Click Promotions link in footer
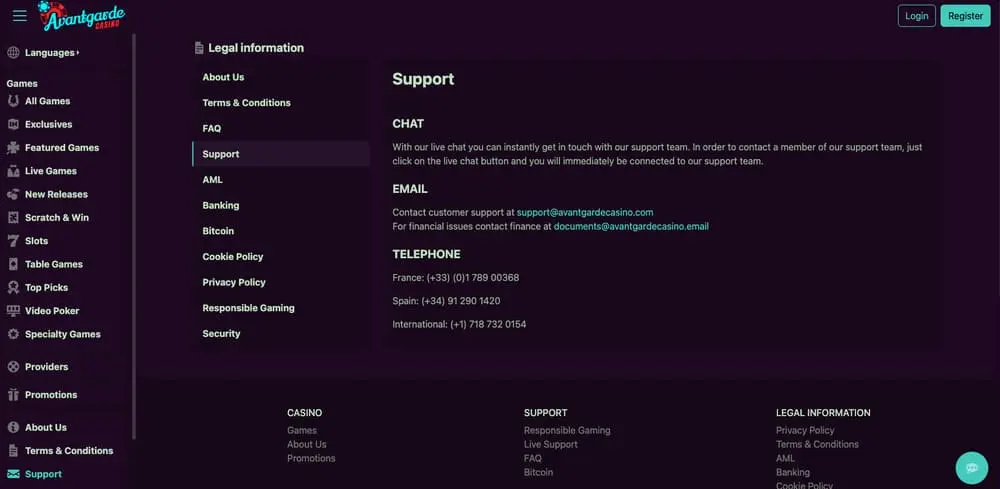The width and height of the screenshot is (1000, 489). (311, 458)
